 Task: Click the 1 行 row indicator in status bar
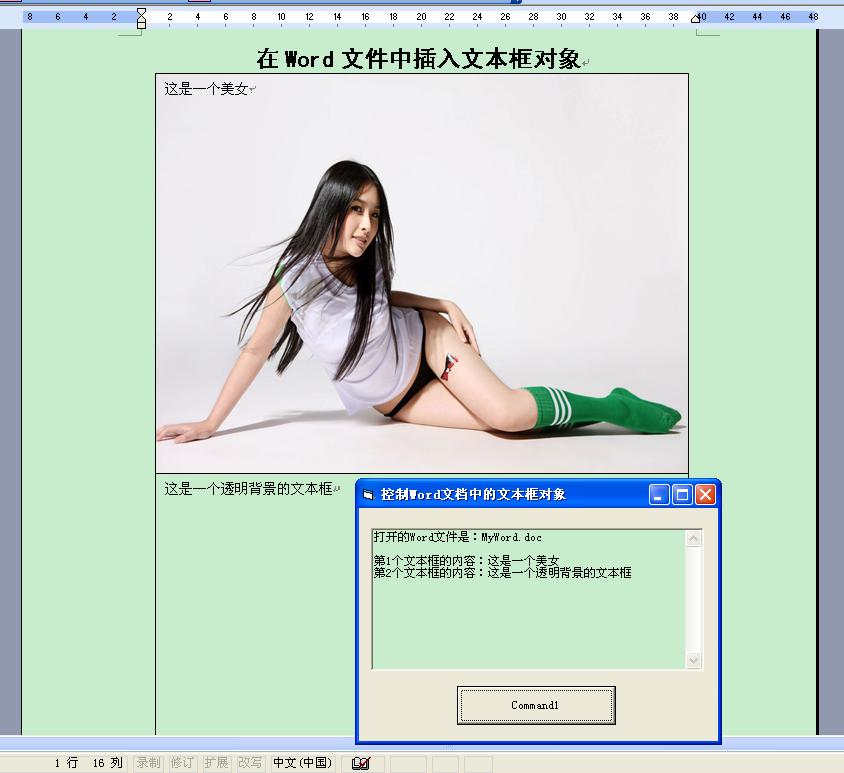[66, 763]
